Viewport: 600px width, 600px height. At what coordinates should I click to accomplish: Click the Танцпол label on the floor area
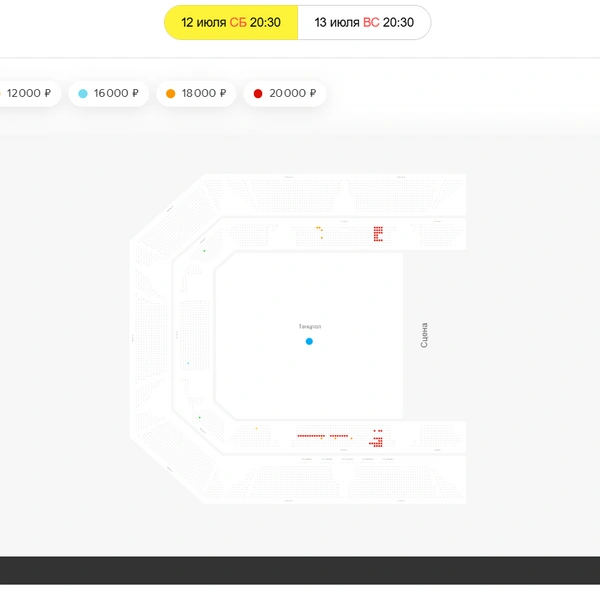(x=310, y=326)
